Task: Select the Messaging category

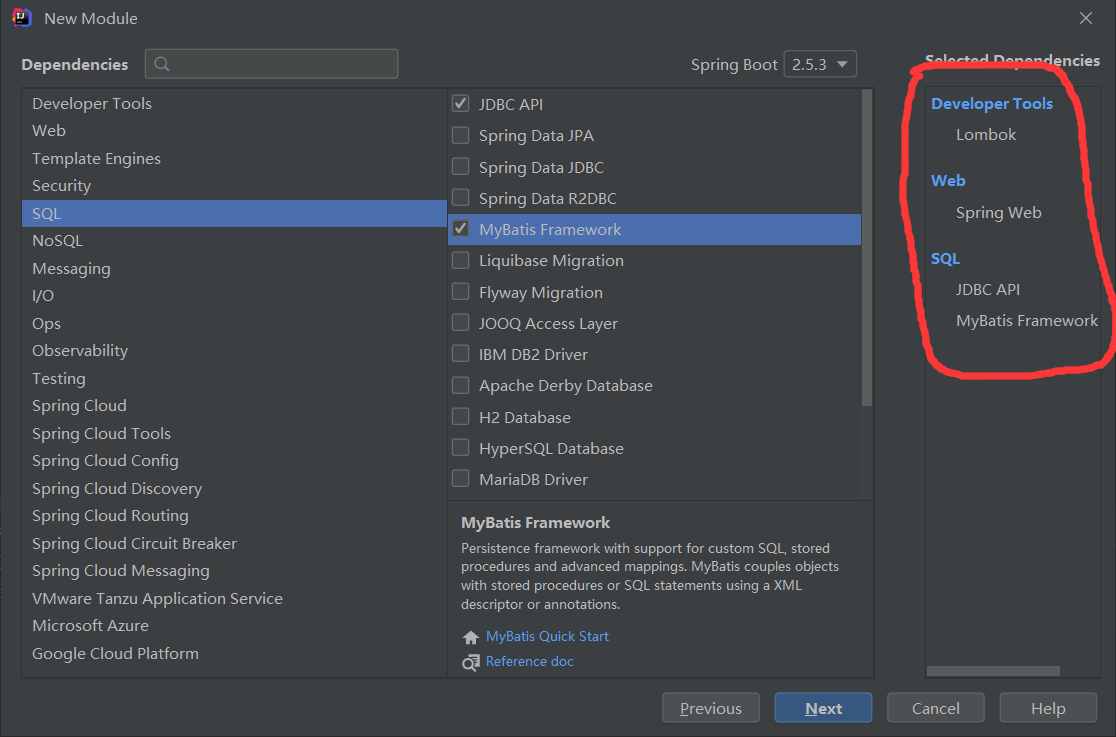Action: click(x=234, y=268)
